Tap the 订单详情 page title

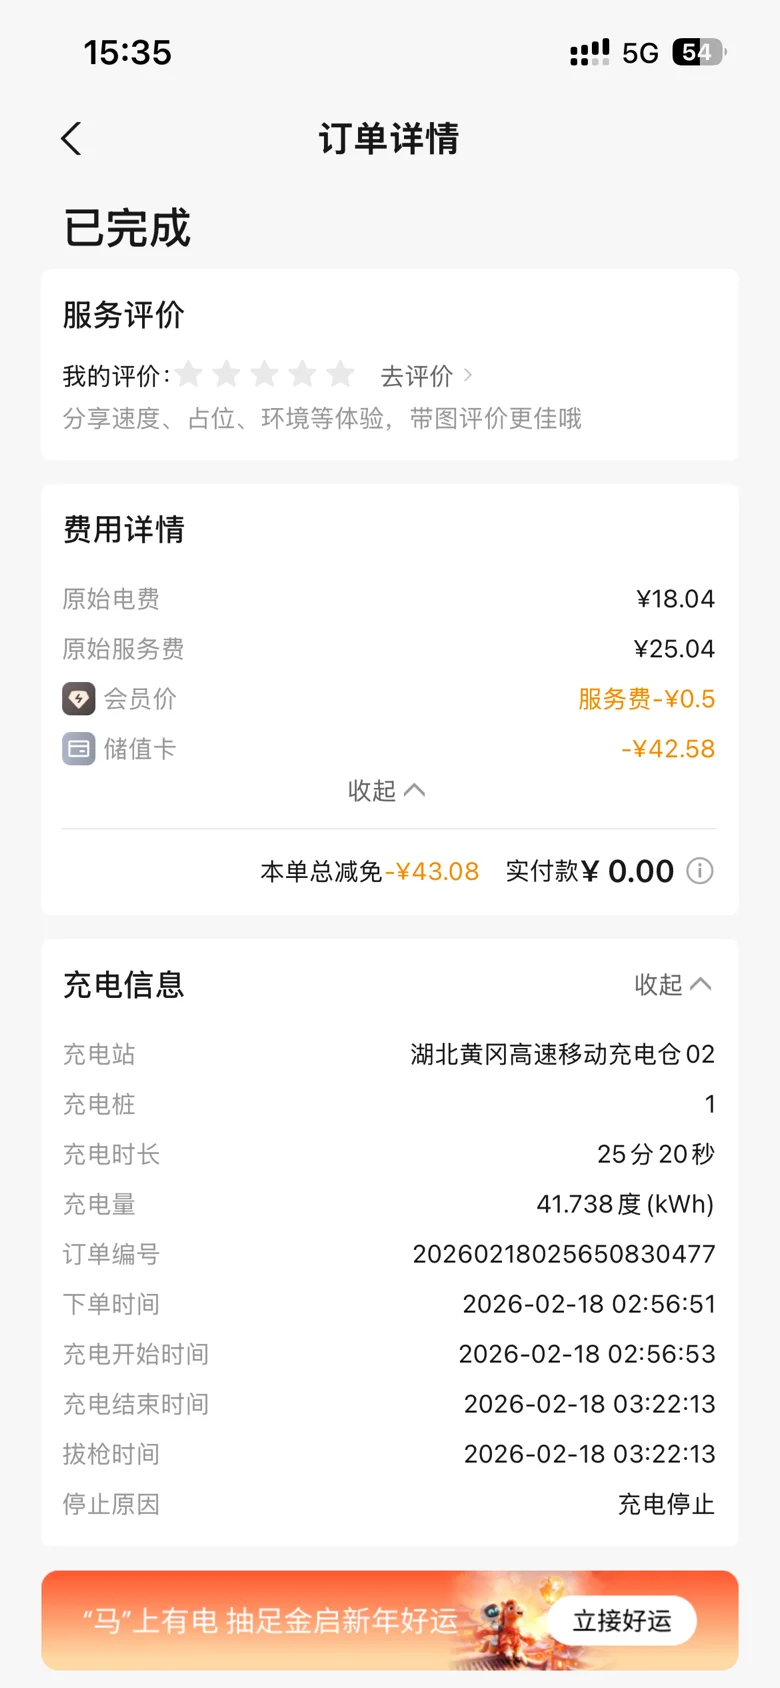click(389, 139)
